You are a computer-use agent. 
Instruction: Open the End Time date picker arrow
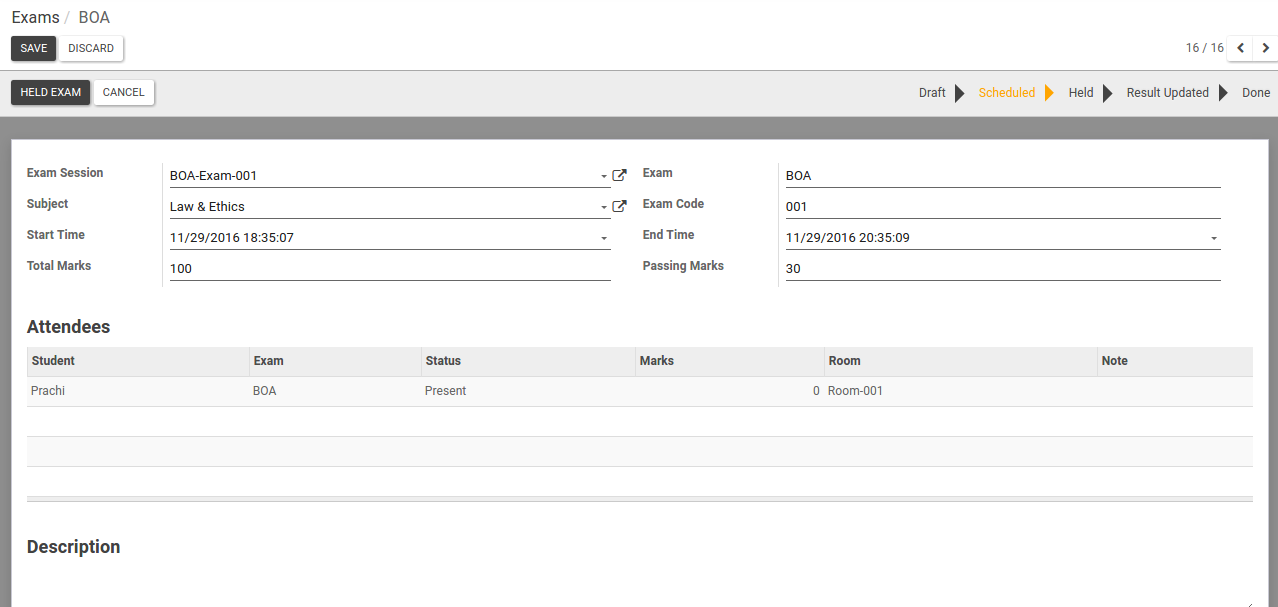pyautogui.click(x=1214, y=238)
